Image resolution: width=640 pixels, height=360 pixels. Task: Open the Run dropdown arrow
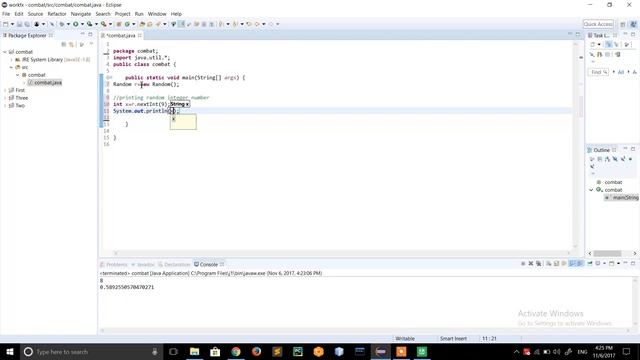(x=82, y=24)
